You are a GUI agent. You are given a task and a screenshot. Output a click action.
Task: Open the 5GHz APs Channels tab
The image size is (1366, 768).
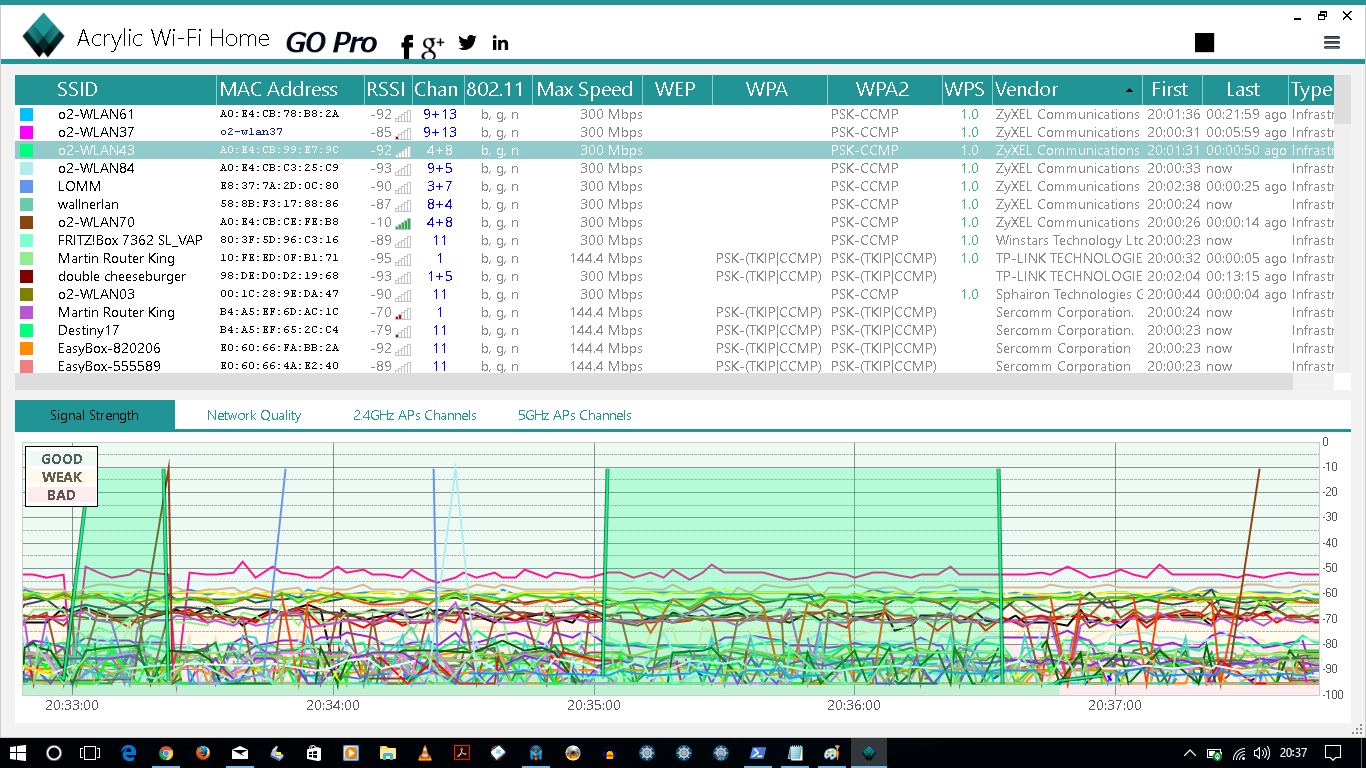[x=575, y=415]
